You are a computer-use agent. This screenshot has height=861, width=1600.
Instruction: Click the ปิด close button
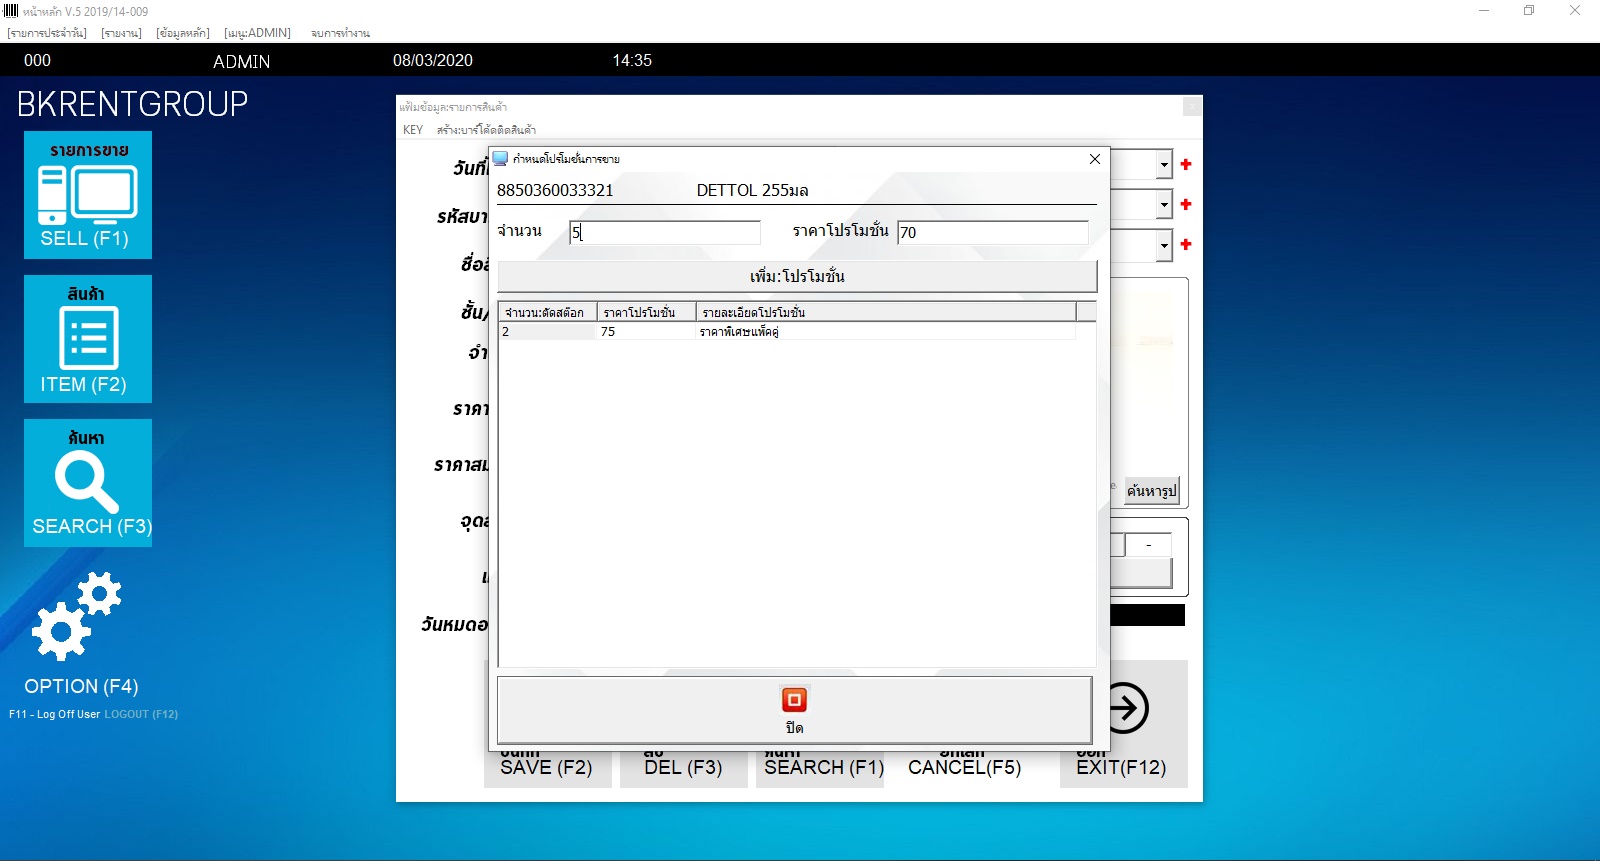794,710
